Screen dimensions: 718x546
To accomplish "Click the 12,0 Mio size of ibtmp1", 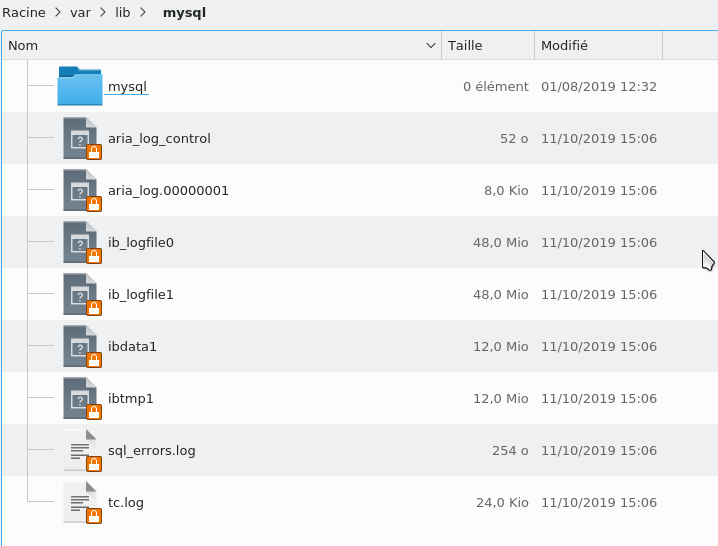I will (x=500, y=399).
